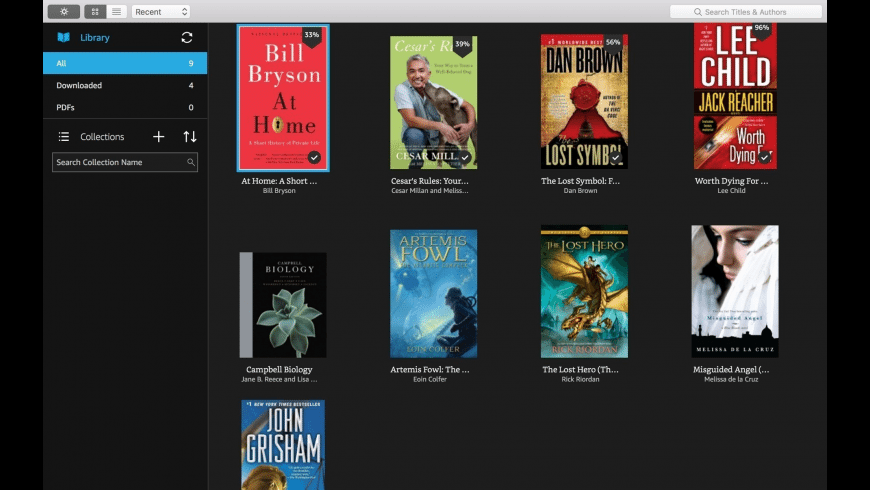
Task: Click the Search Collection Name field
Action: click(125, 162)
